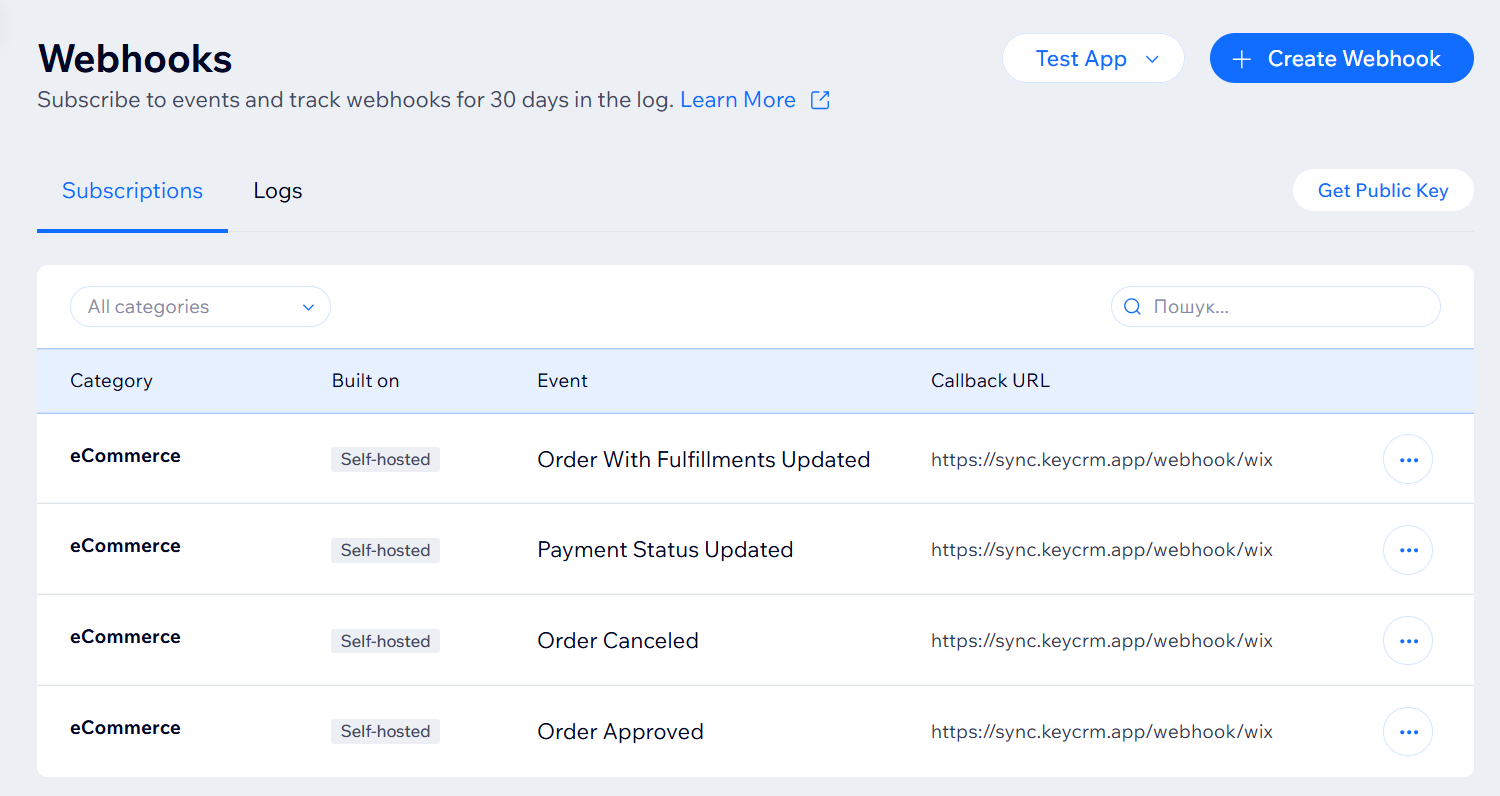This screenshot has width=1500, height=796.
Task: Click the Category column header
Action: (x=111, y=381)
